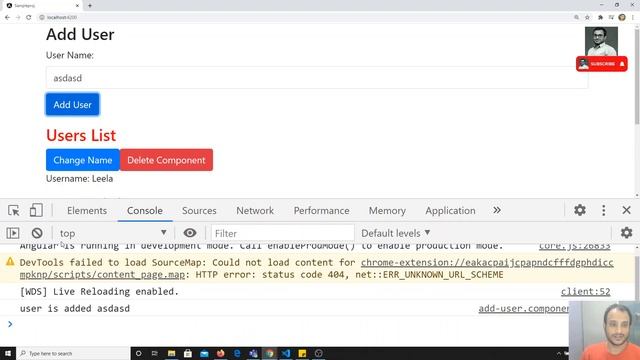The height and width of the screenshot is (360, 640).
Task: Open the Chrome profile avatar
Action: point(622,17)
